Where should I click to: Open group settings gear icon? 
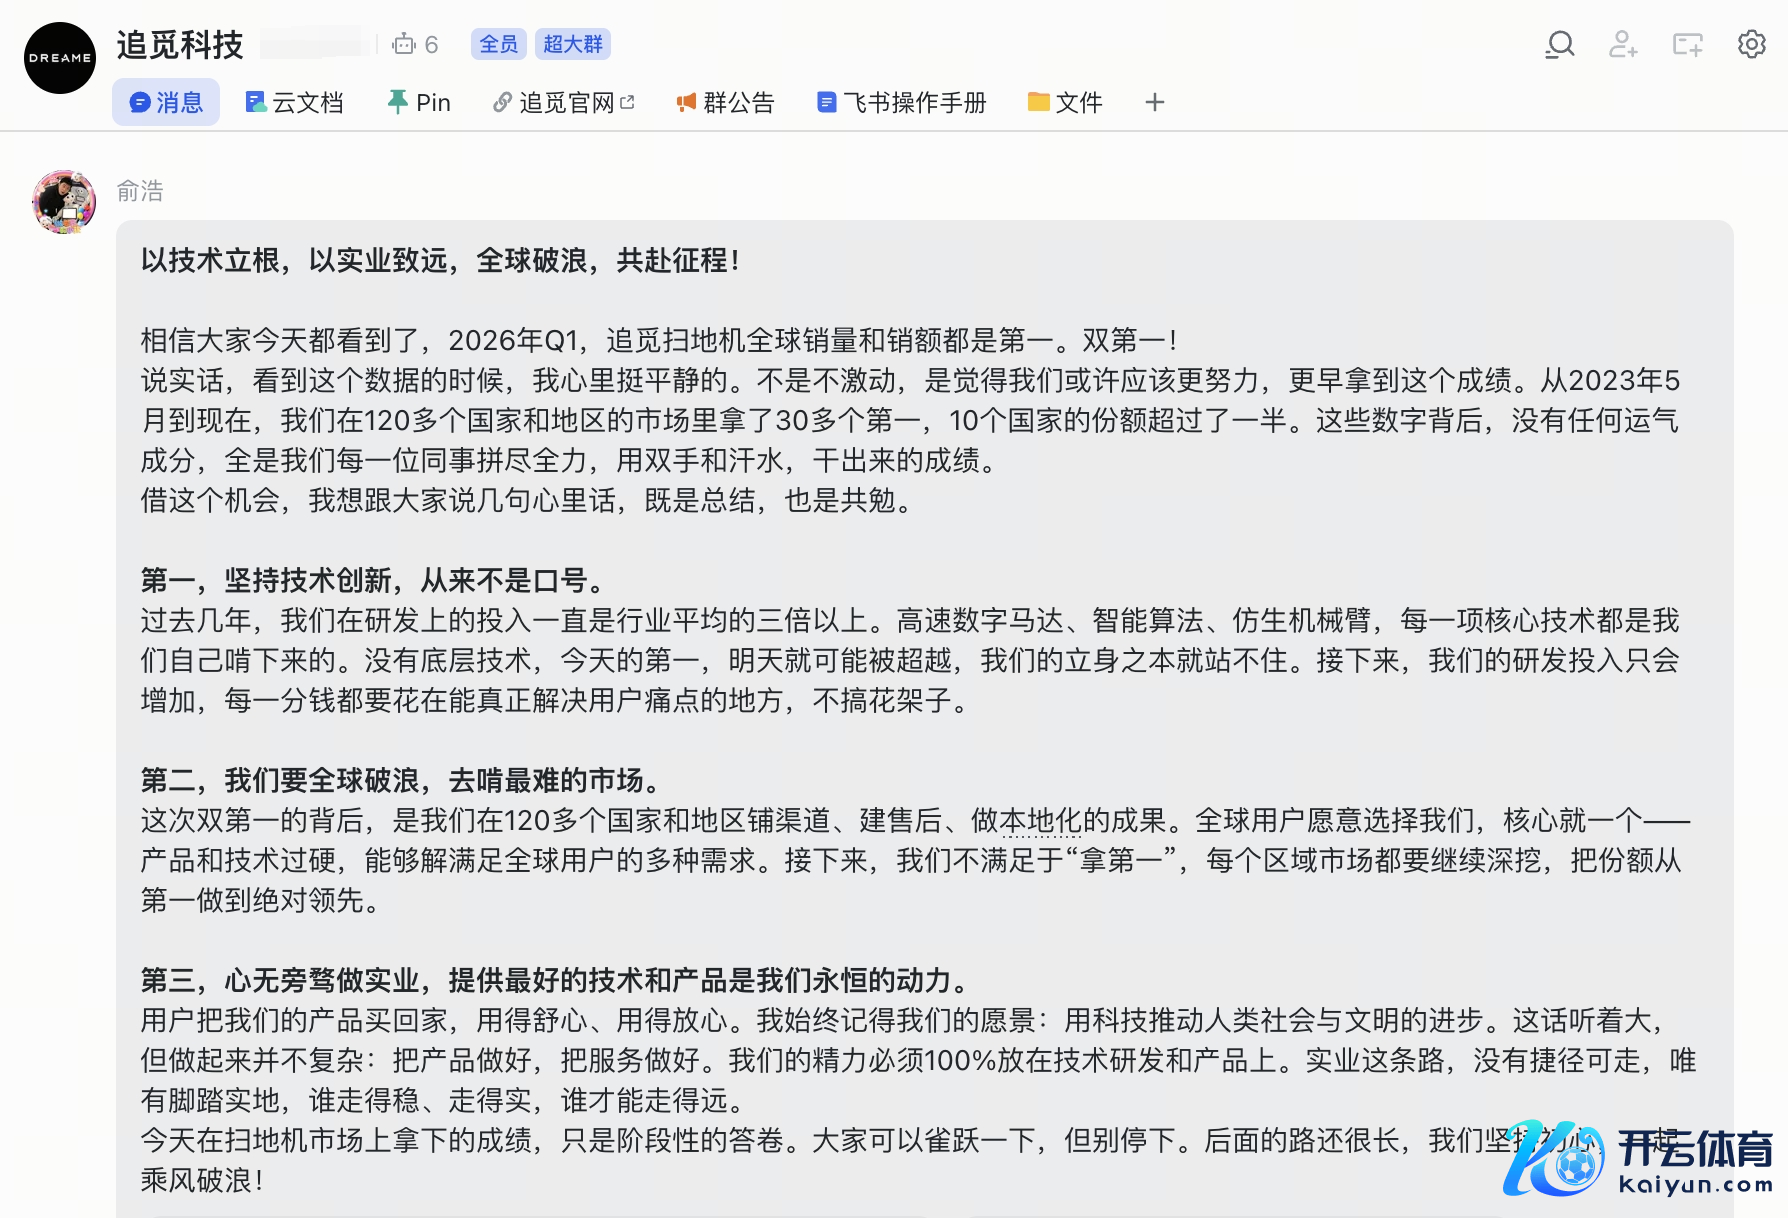click(1752, 44)
